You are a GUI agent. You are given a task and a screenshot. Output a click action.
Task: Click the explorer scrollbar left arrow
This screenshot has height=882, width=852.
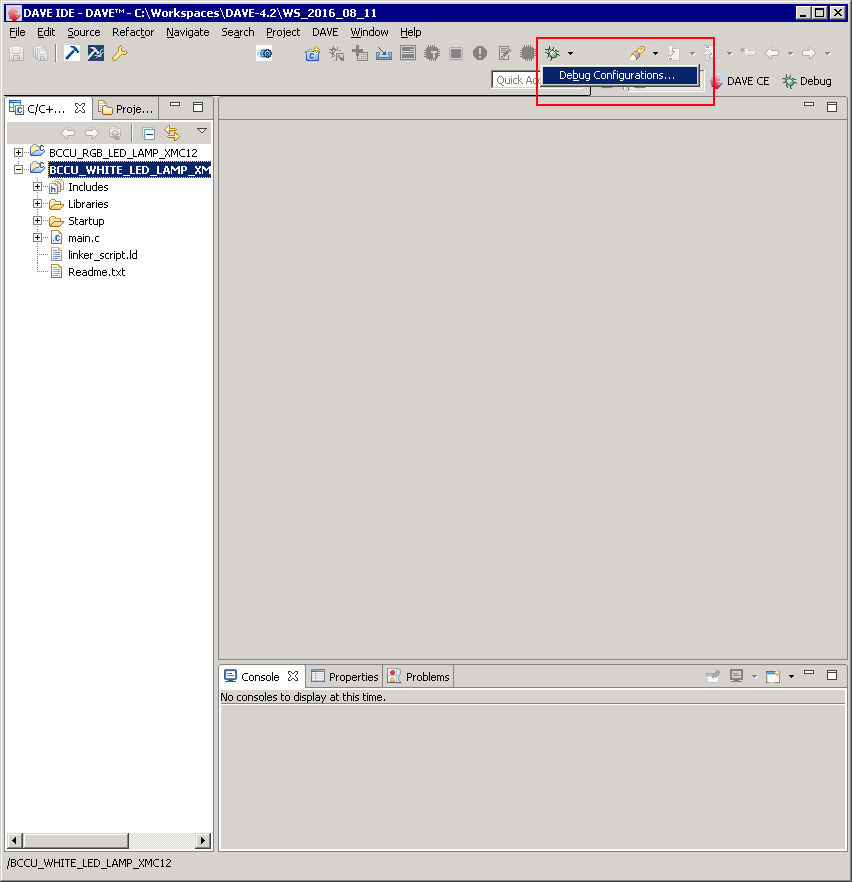click(15, 841)
